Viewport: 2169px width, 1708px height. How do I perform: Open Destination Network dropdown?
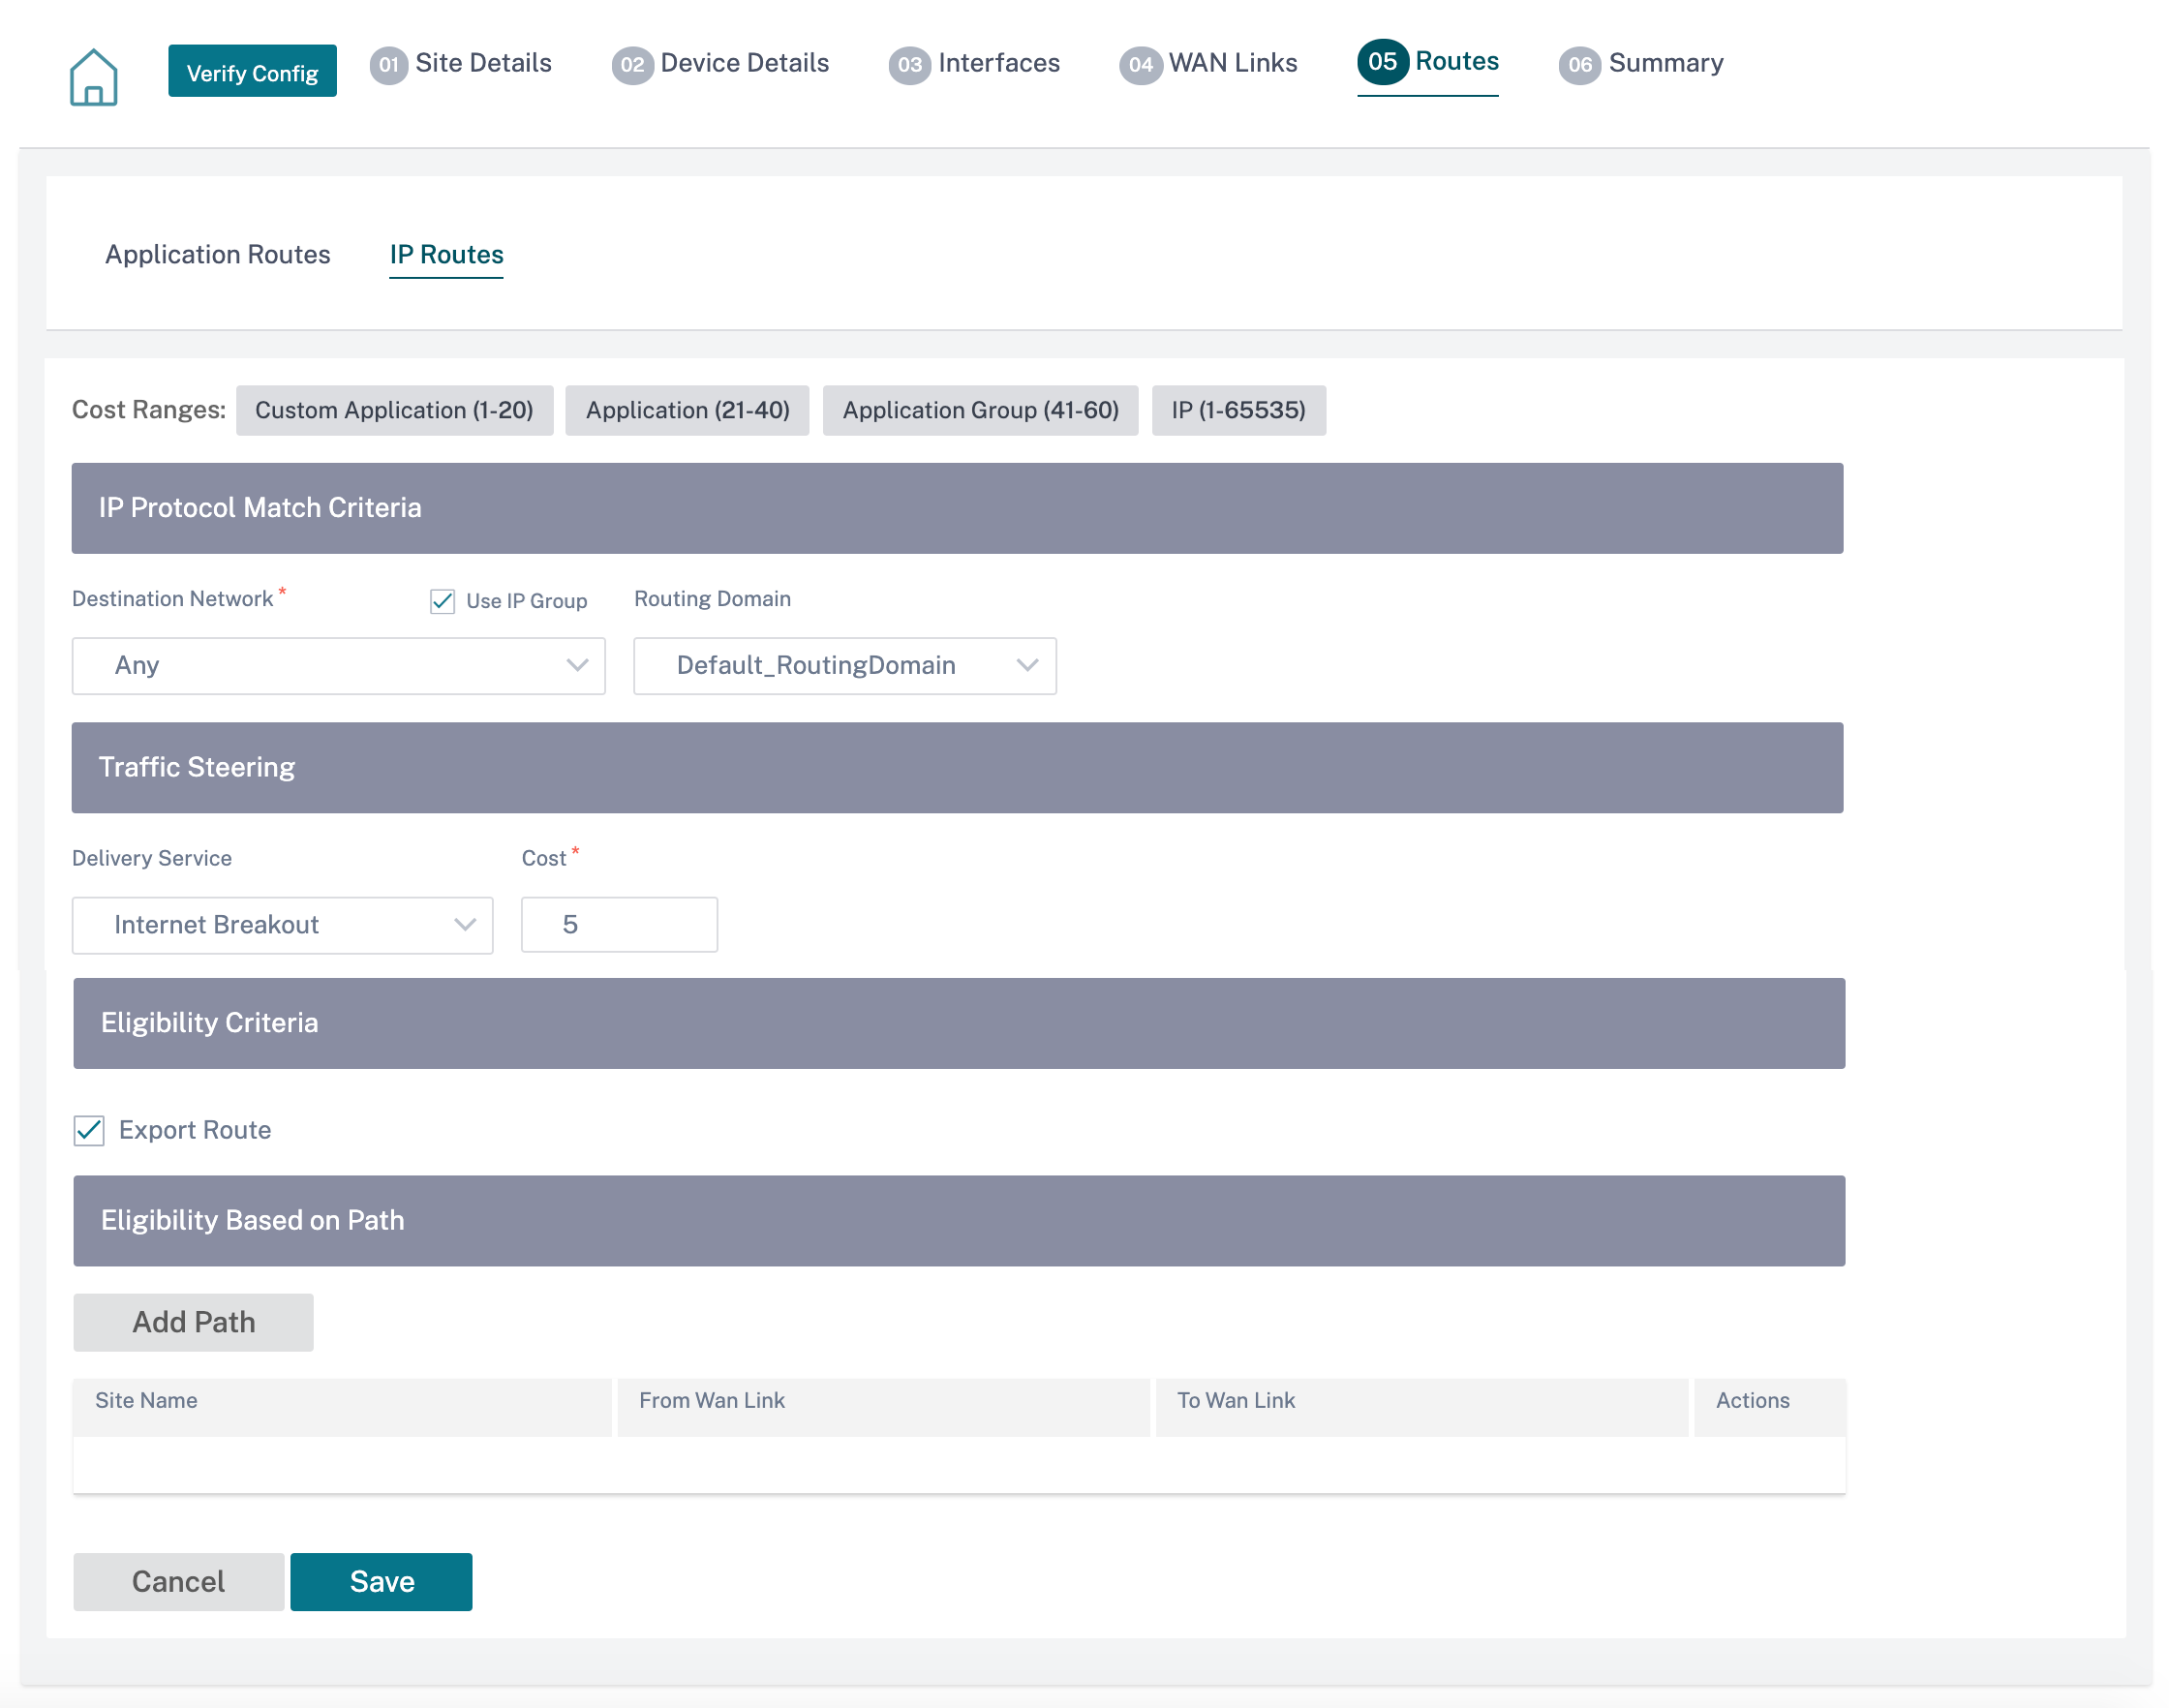pyautogui.click(x=338, y=665)
